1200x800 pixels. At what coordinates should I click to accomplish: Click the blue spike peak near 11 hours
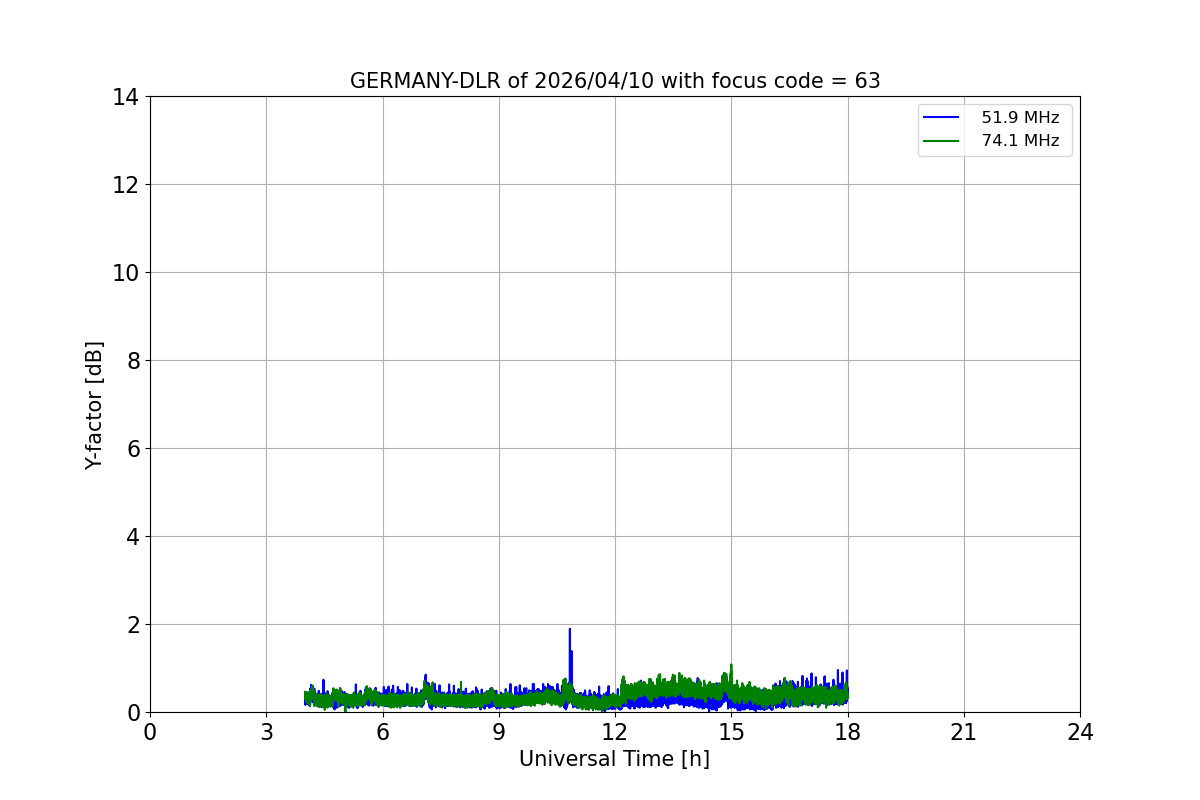pyautogui.click(x=570, y=630)
